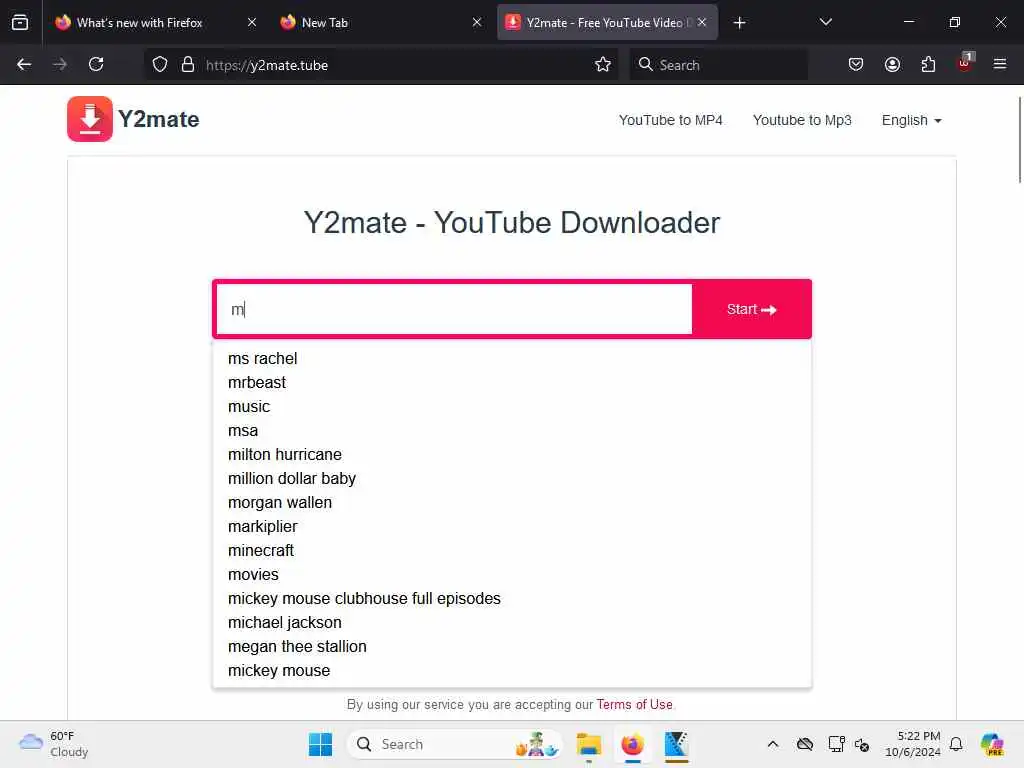Show hidden system tray icons
Image resolution: width=1024 pixels, height=768 pixels.
(773, 744)
